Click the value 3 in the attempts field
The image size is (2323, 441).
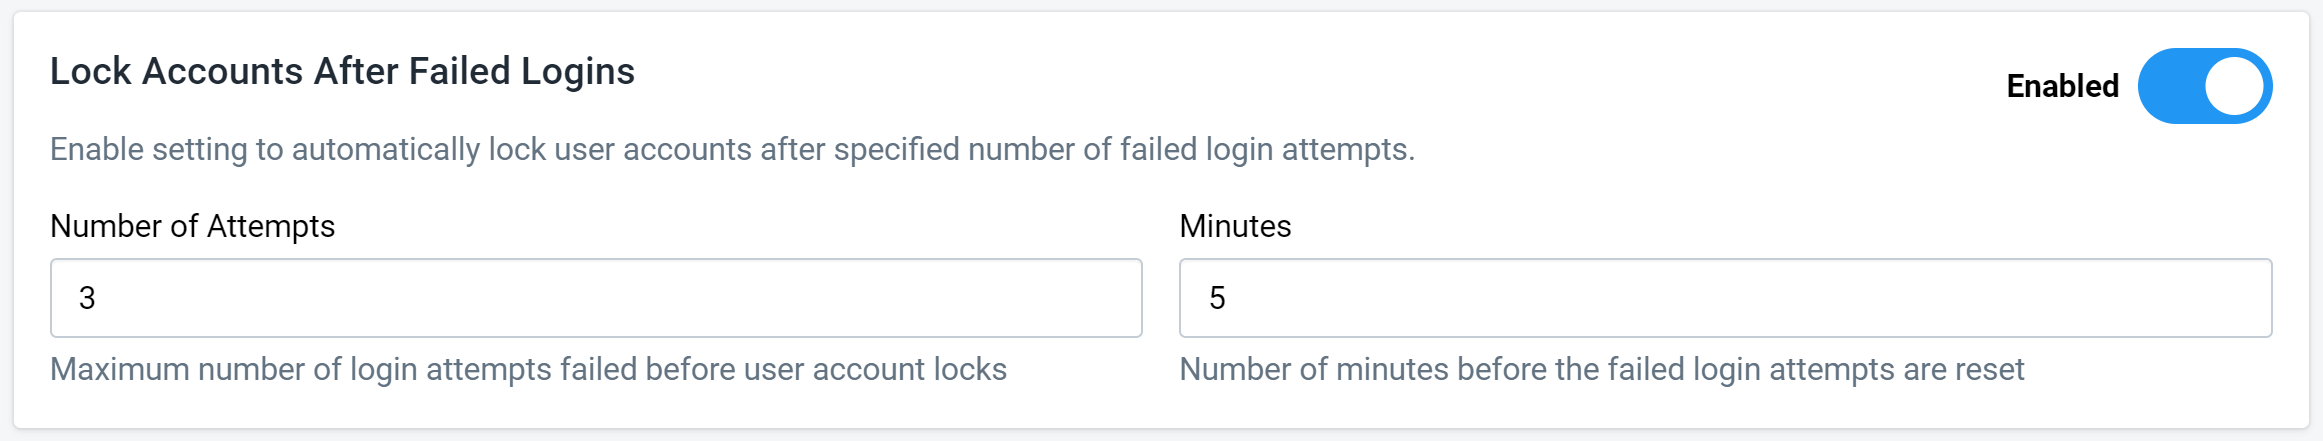pos(87,298)
